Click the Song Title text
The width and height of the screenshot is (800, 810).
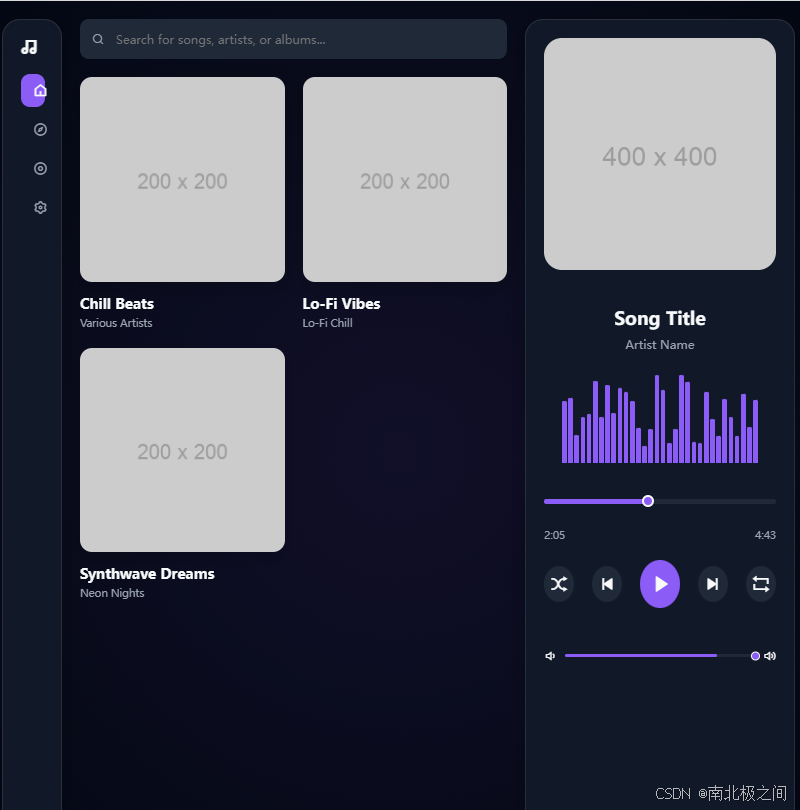click(x=659, y=318)
